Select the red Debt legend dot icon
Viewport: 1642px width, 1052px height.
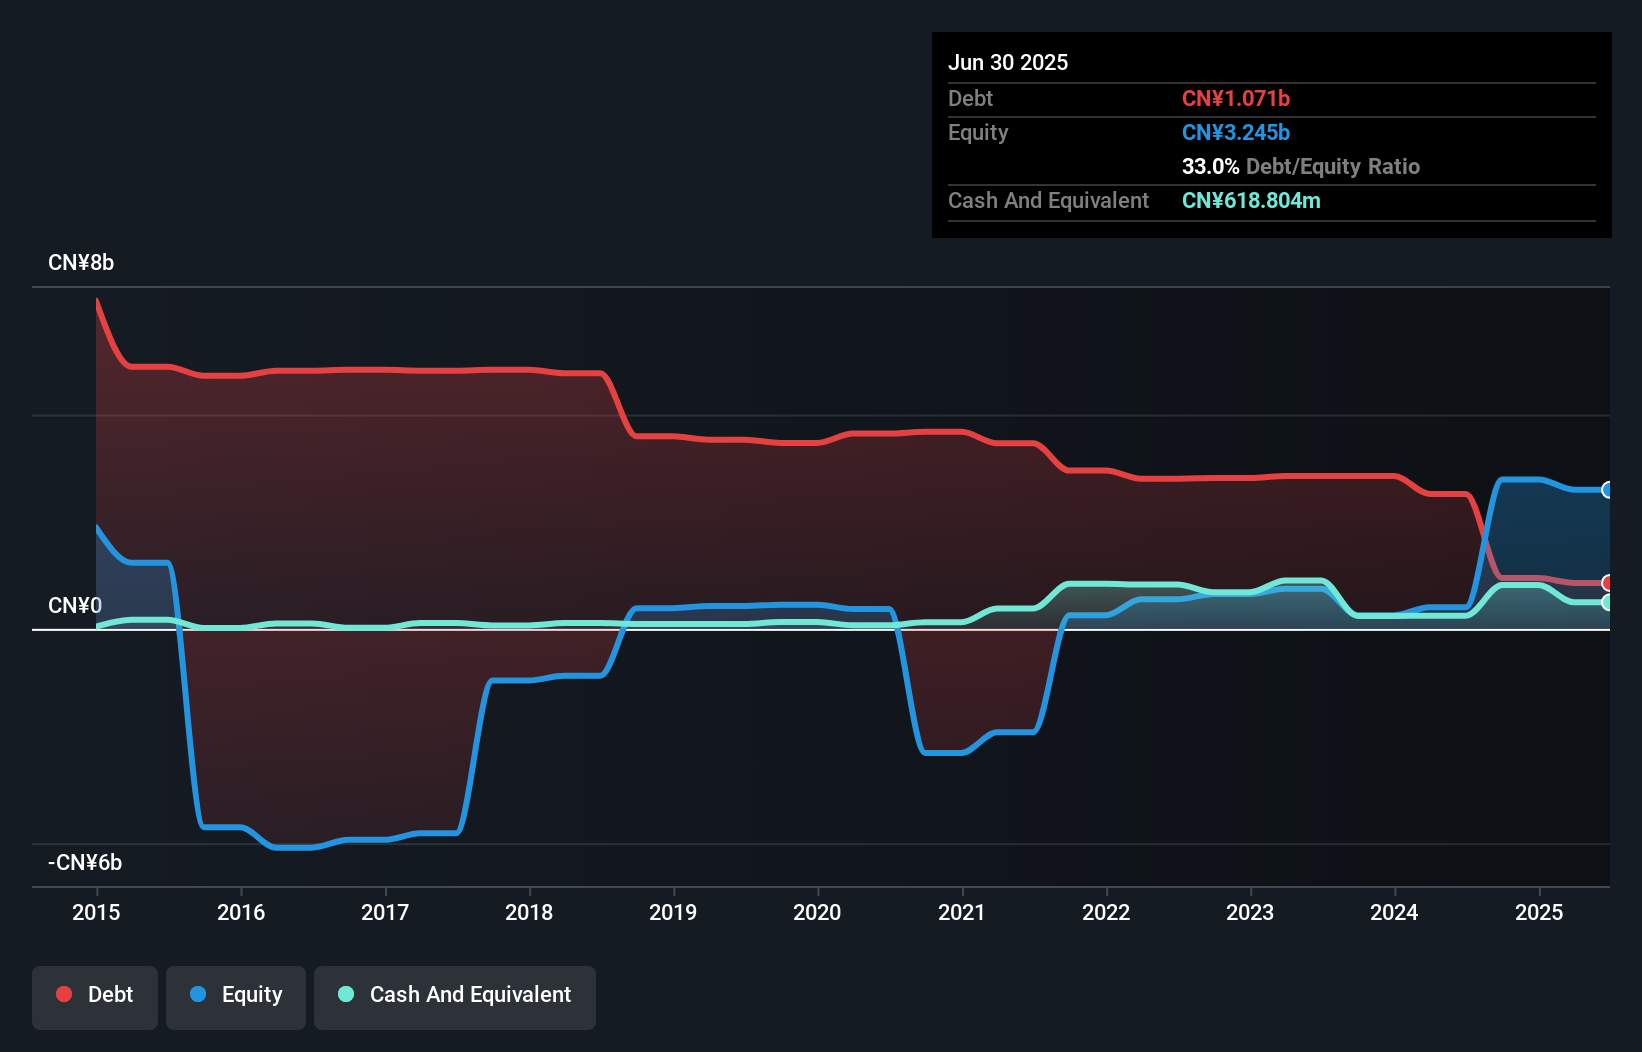pos(64,994)
